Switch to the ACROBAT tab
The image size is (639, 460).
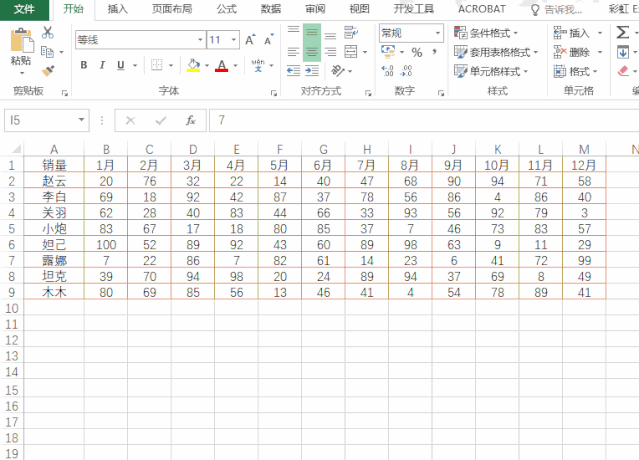[482, 9]
